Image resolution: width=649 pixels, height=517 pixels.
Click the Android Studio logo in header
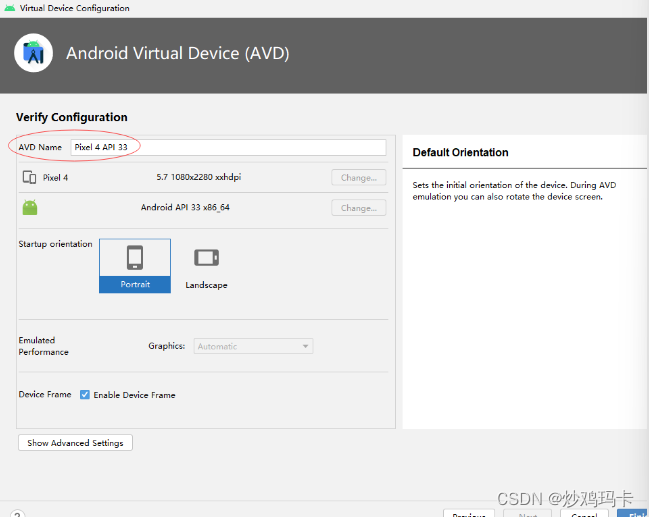(34, 53)
